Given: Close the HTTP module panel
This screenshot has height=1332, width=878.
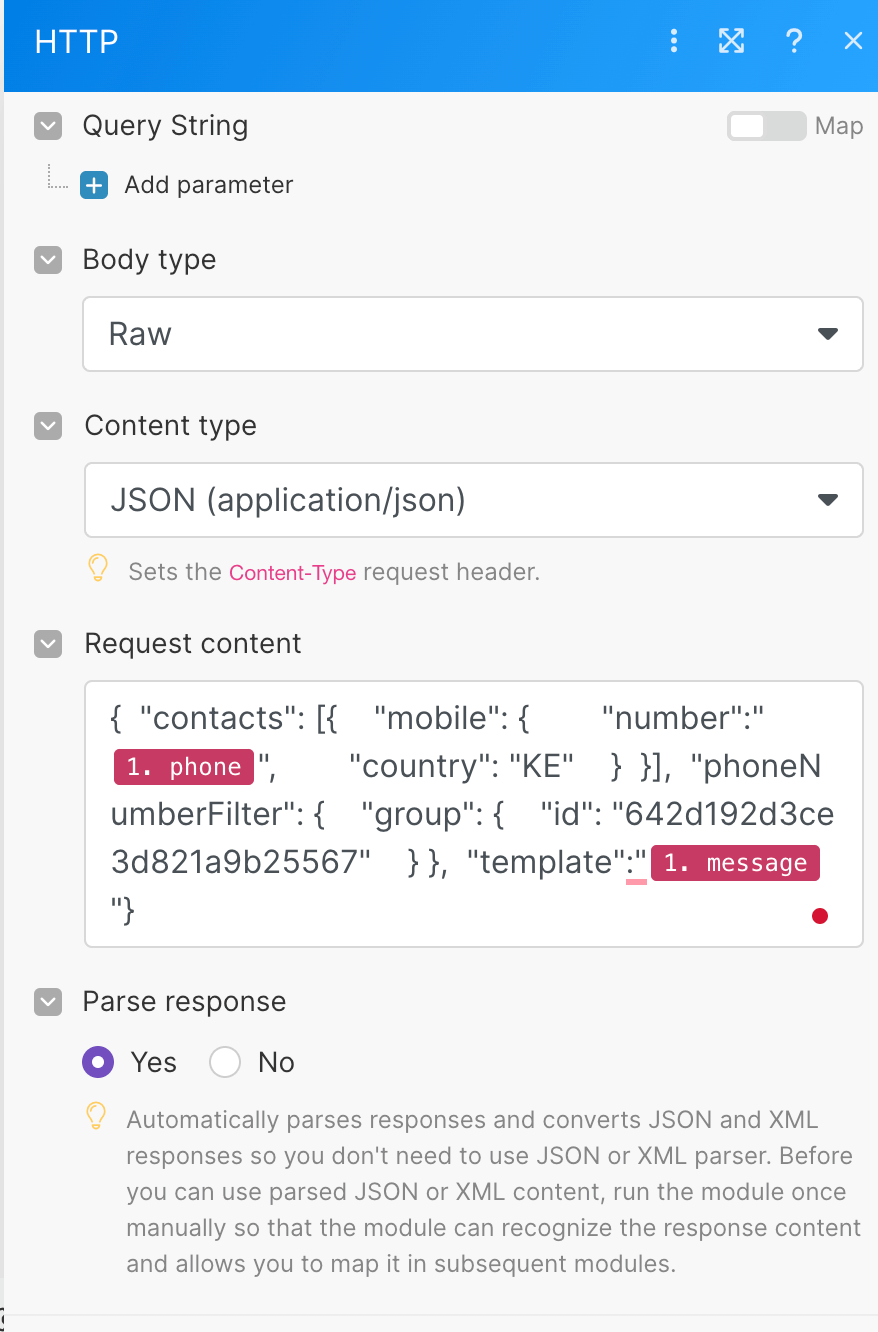Looking at the screenshot, I should click(x=853, y=41).
